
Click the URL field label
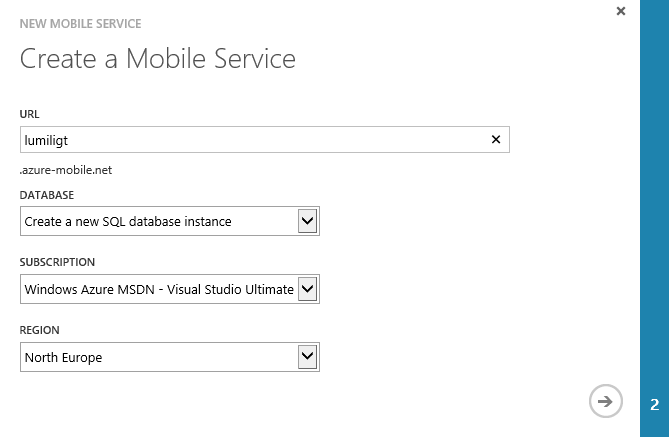point(30,114)
